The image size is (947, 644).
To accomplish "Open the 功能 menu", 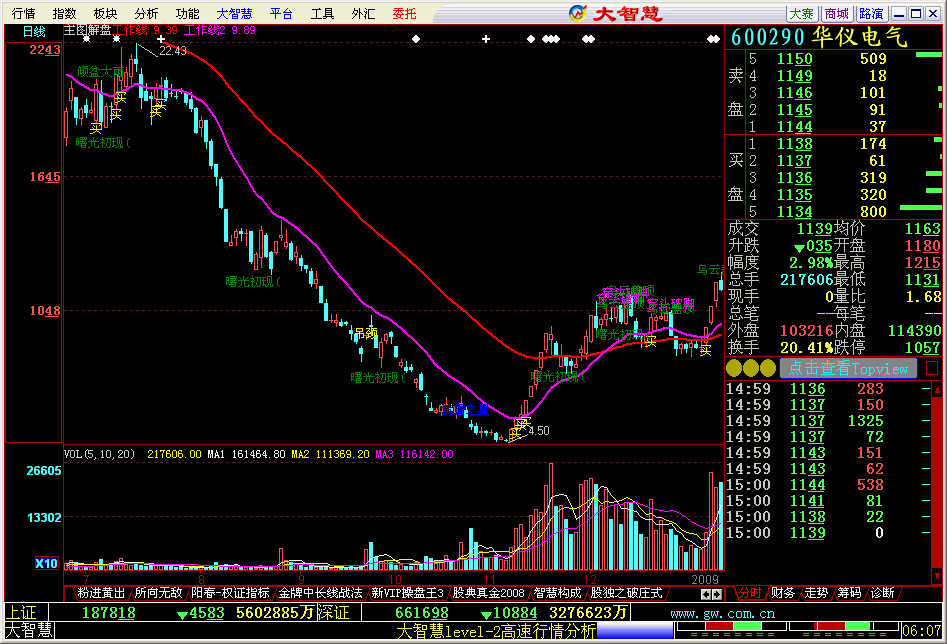I will coord(188,13).
